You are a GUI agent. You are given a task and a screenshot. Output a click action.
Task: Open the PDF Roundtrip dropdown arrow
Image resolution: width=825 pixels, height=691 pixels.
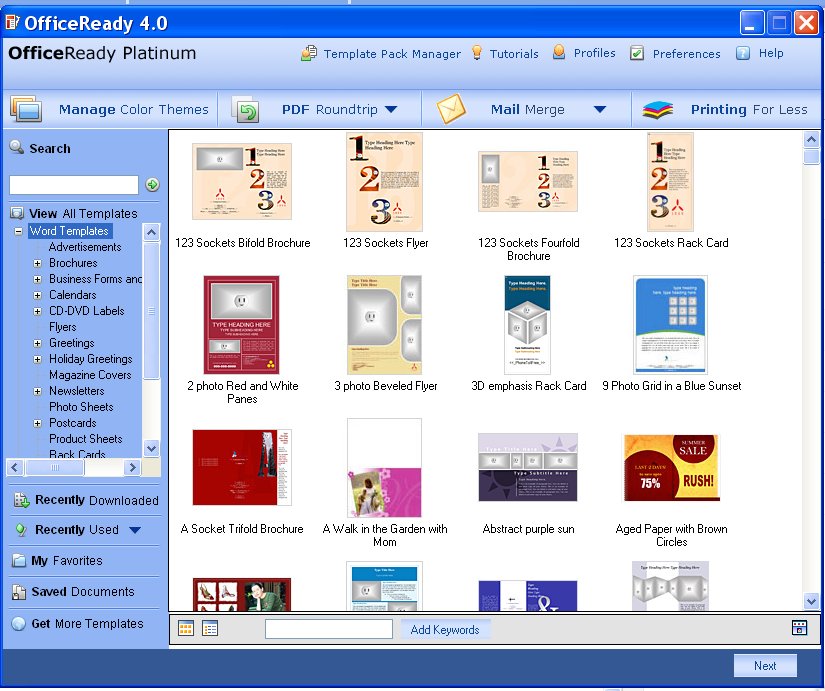coord(390,109)
